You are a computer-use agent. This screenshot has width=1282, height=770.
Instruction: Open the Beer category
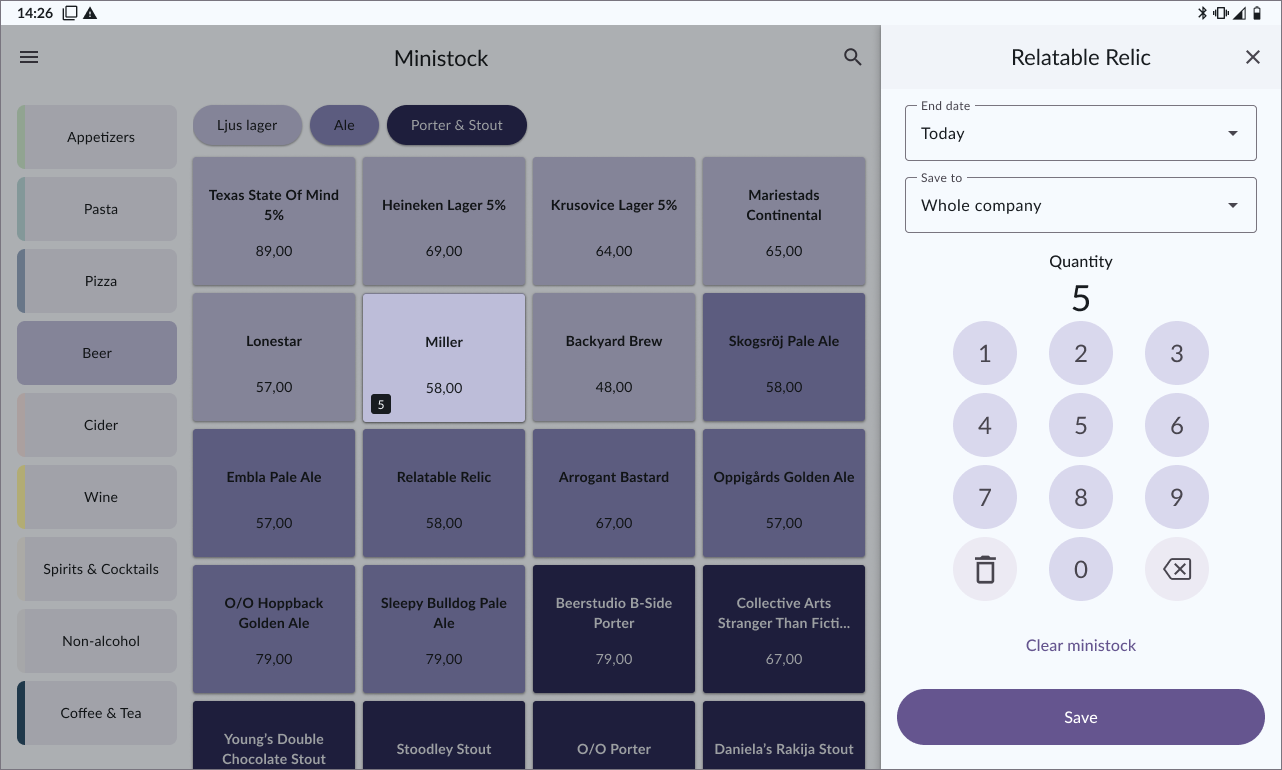point(97,353)
